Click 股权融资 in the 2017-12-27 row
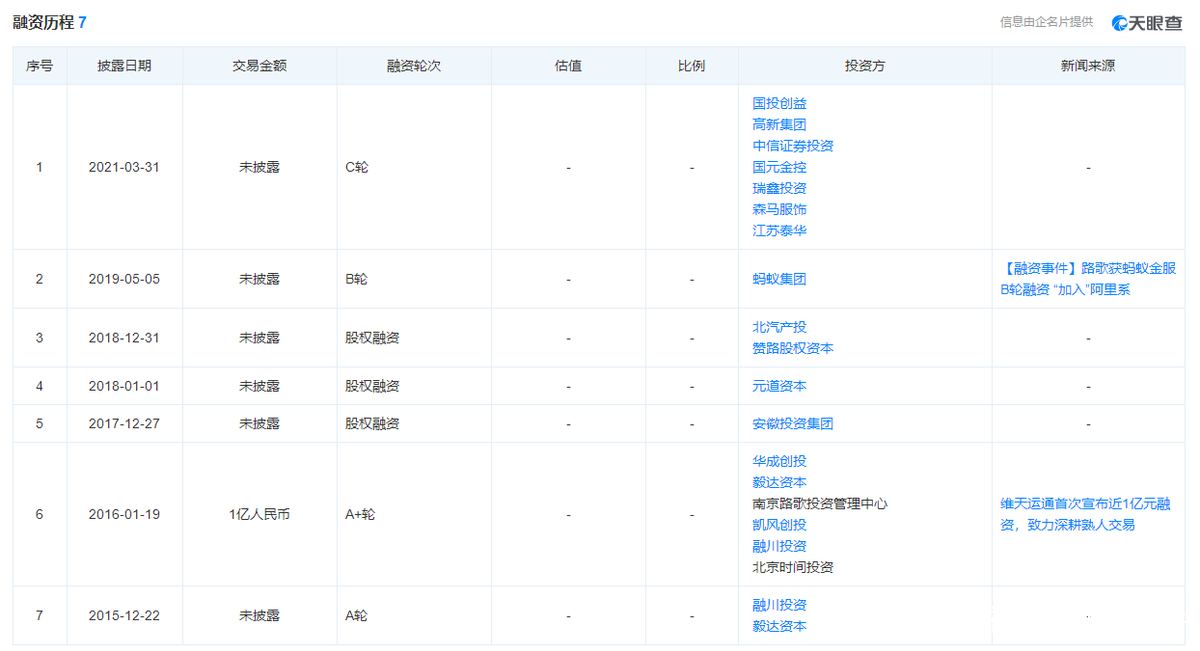Viewport: 1200px width, 651px height. pos(372,424)
